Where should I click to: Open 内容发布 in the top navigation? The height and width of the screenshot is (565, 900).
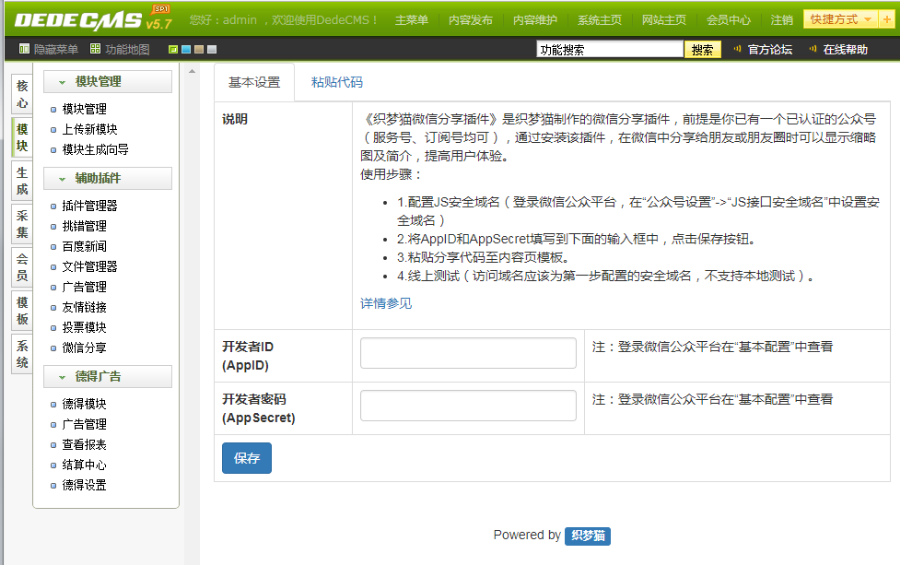[471, 20]
